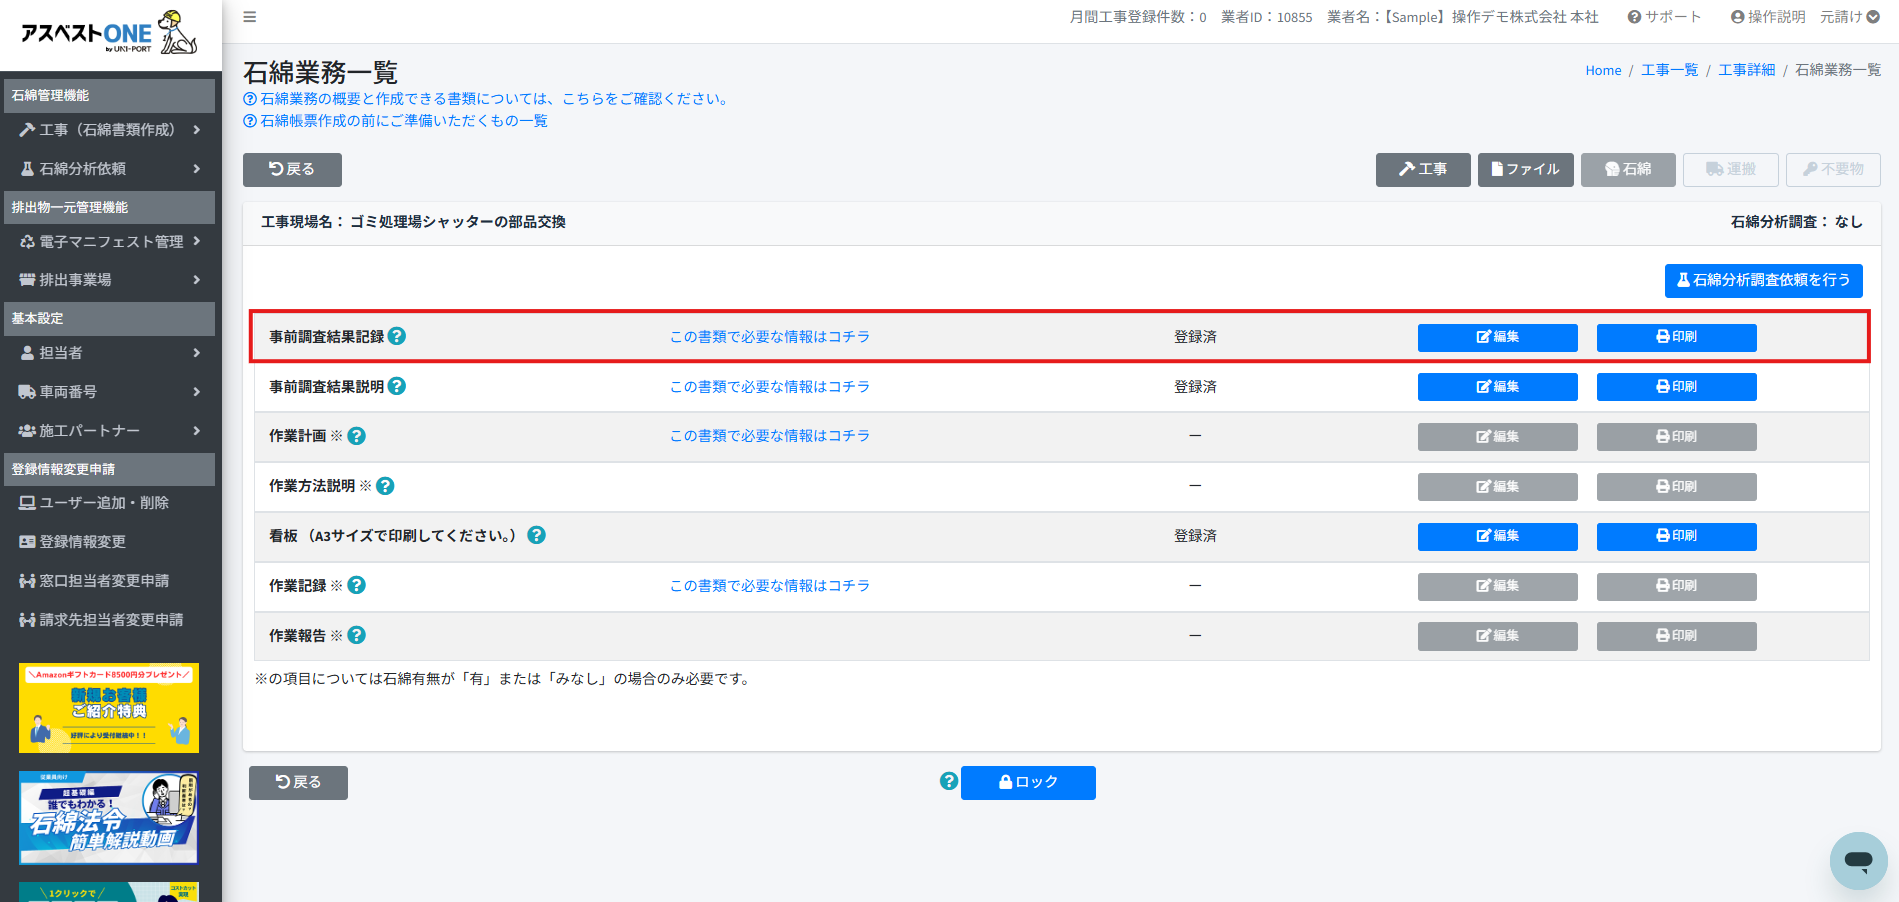Click 印刷 button for 看板 row
Screen dimensions: 1899x902
click(1676, 536)
